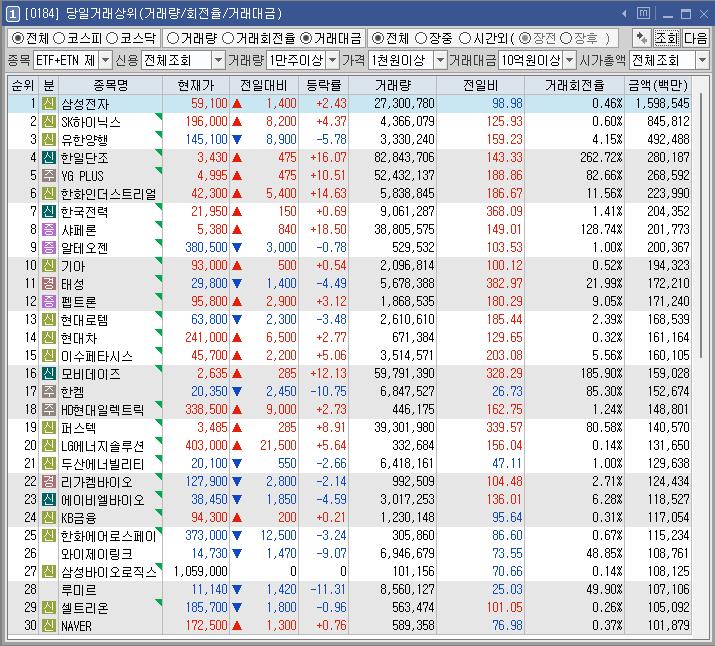The height and width of the screenshot is (646, 715).
Task: Select the 코스피 radio button
Action: point(59,38)
